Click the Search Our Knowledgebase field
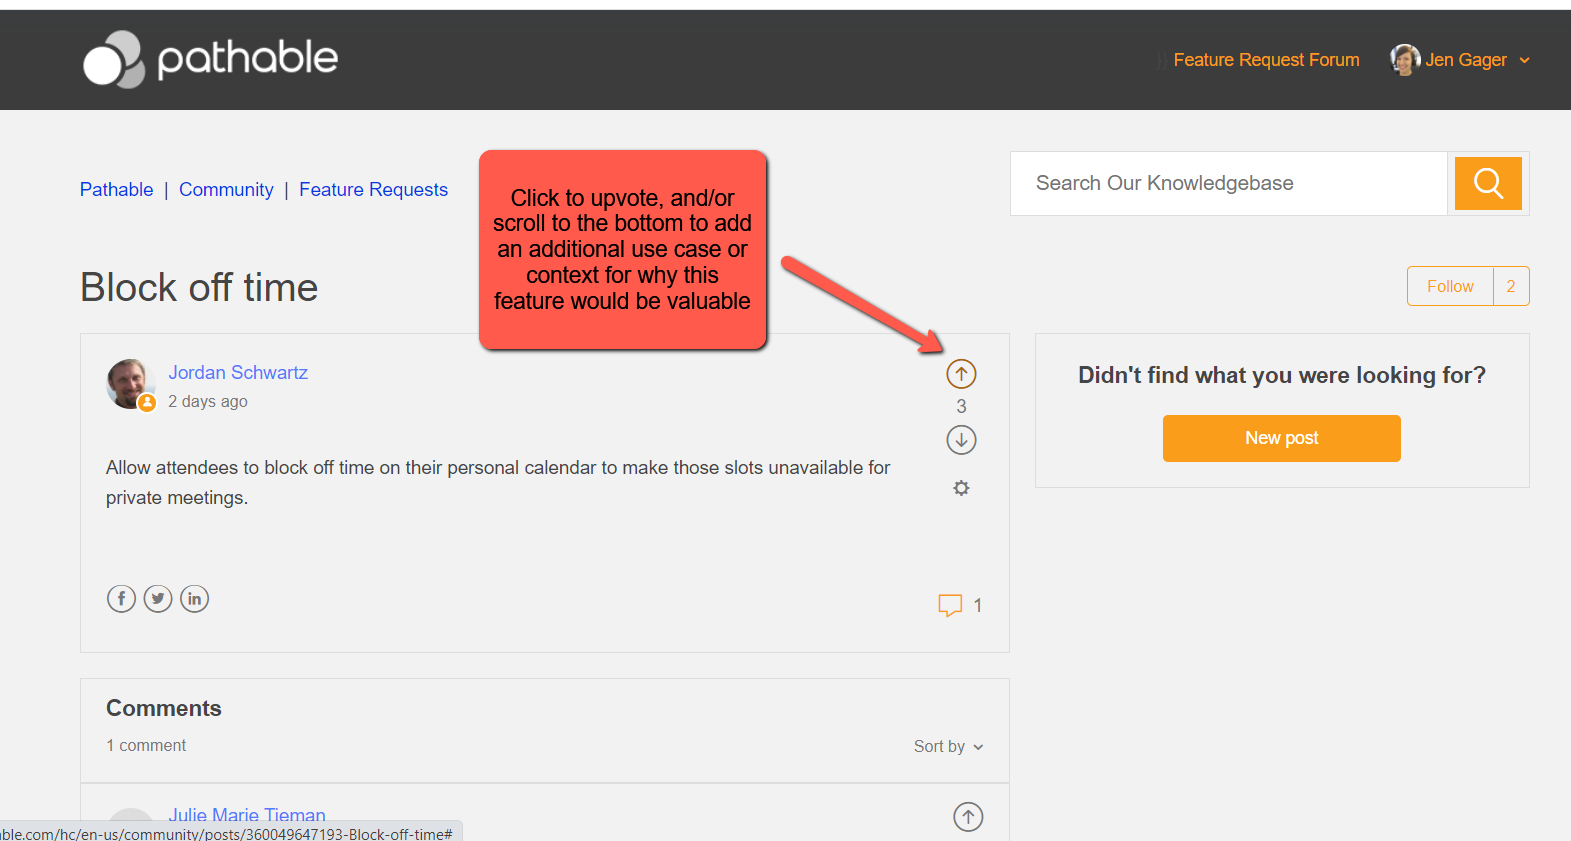The image size is (1571, 841). click(x=1229, y=183)
